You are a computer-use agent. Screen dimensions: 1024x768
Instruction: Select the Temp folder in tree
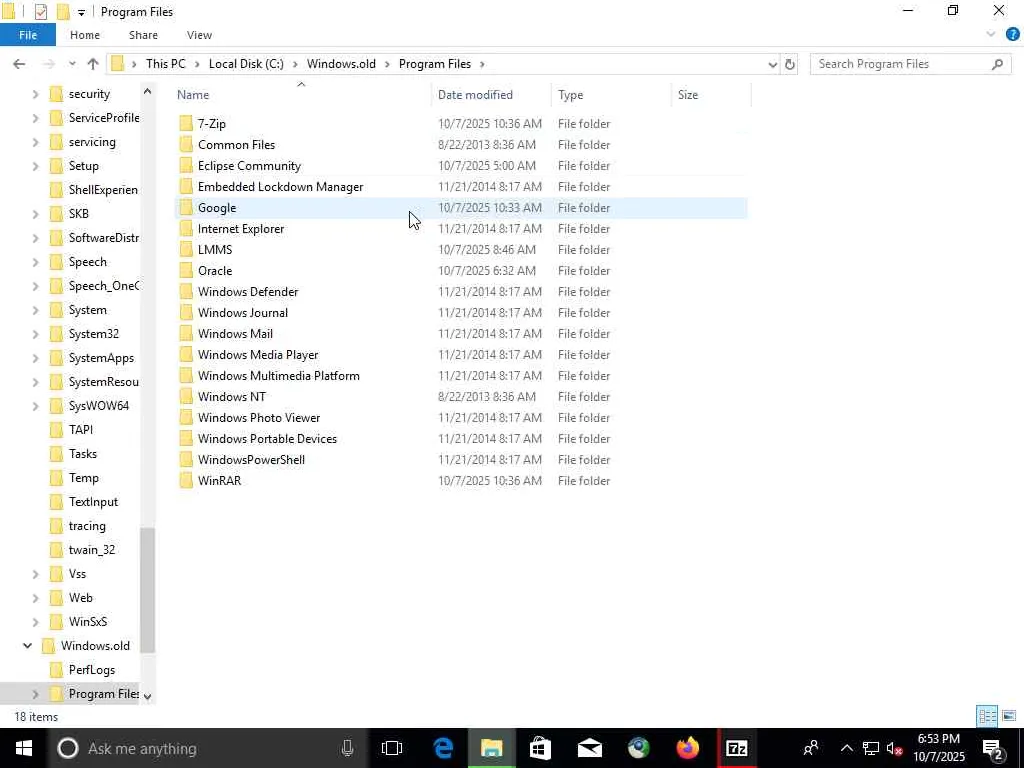(x=84, y=478)
